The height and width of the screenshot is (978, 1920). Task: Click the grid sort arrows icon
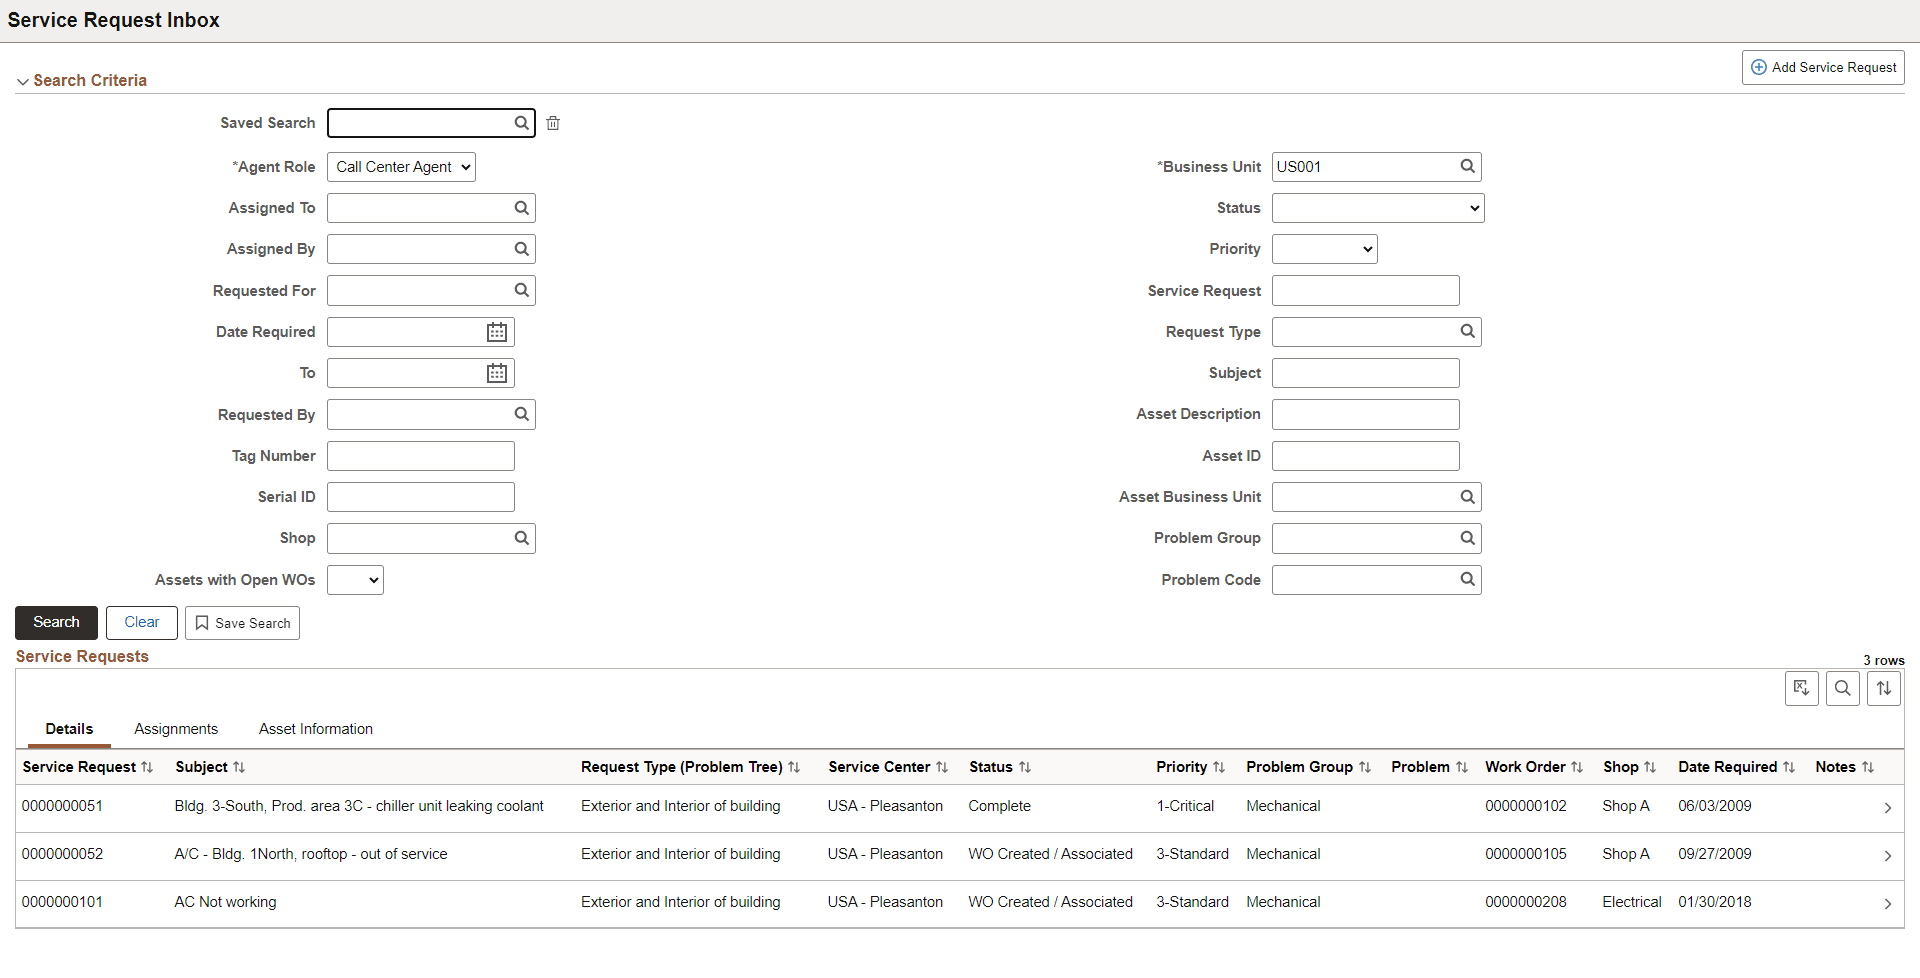pyautogui.click(x=1884, y=688)
